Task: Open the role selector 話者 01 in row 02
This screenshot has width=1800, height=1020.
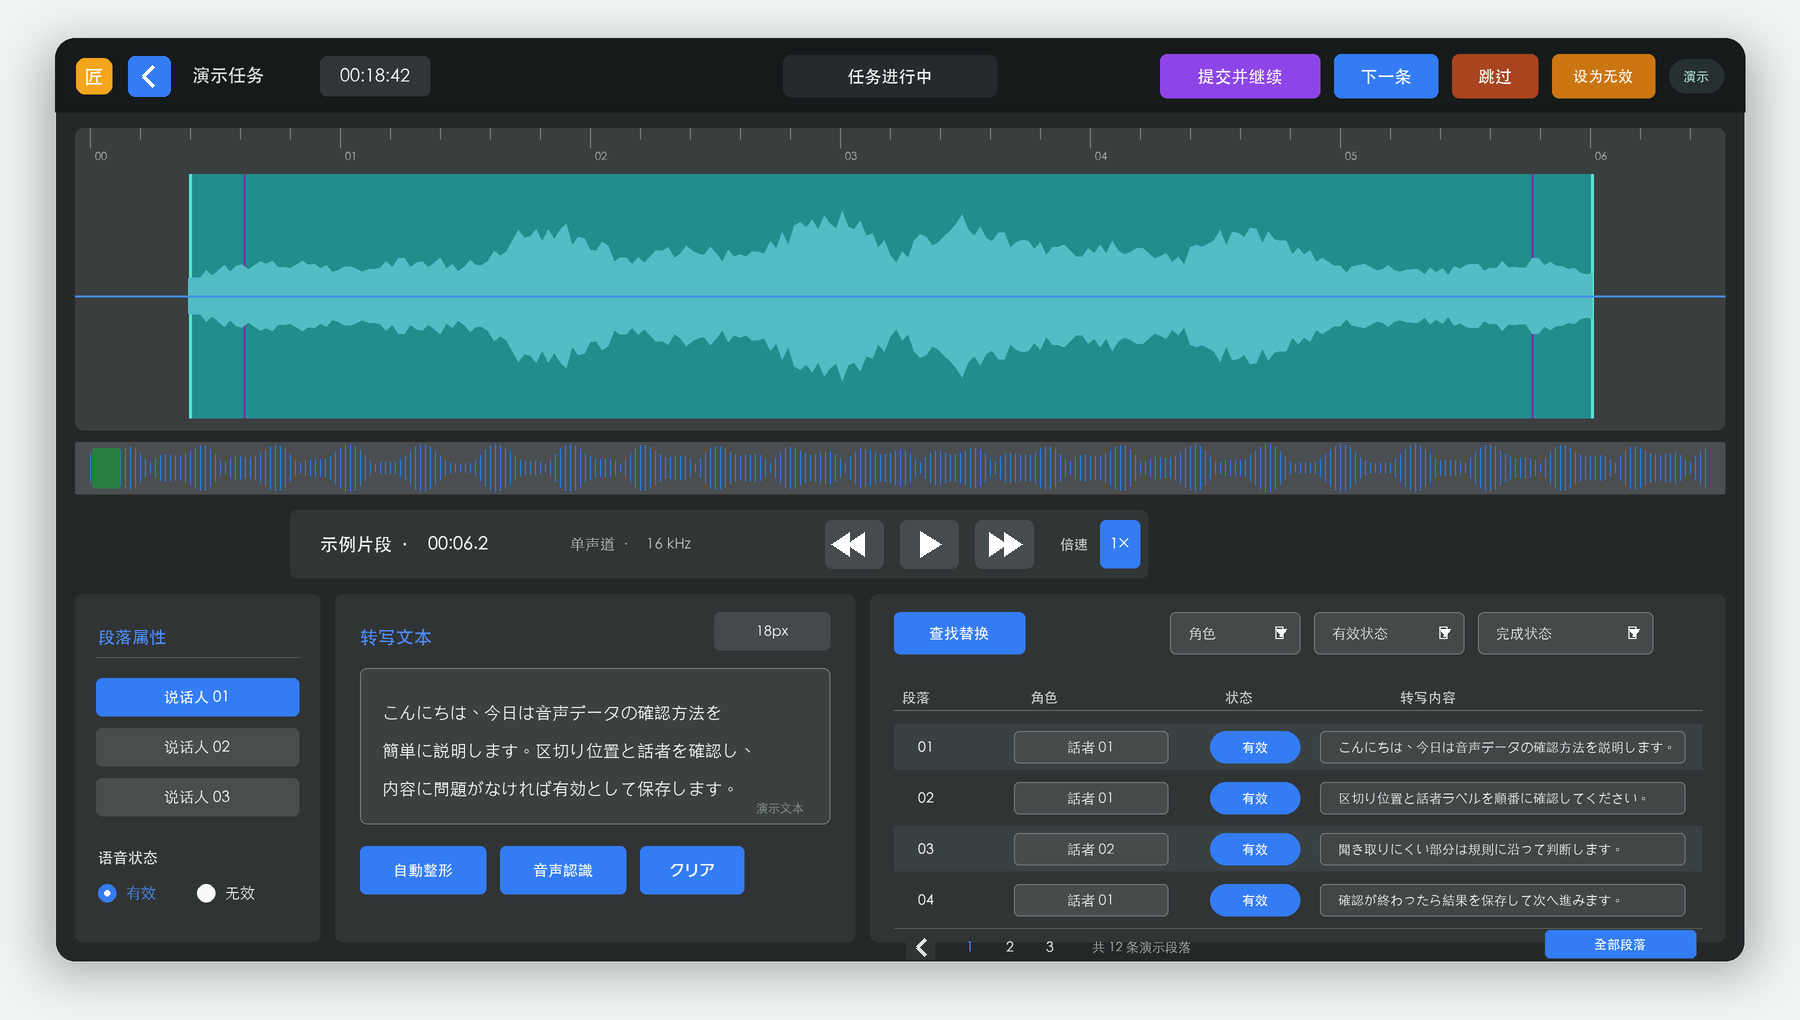Action: tap(1091, 799)
